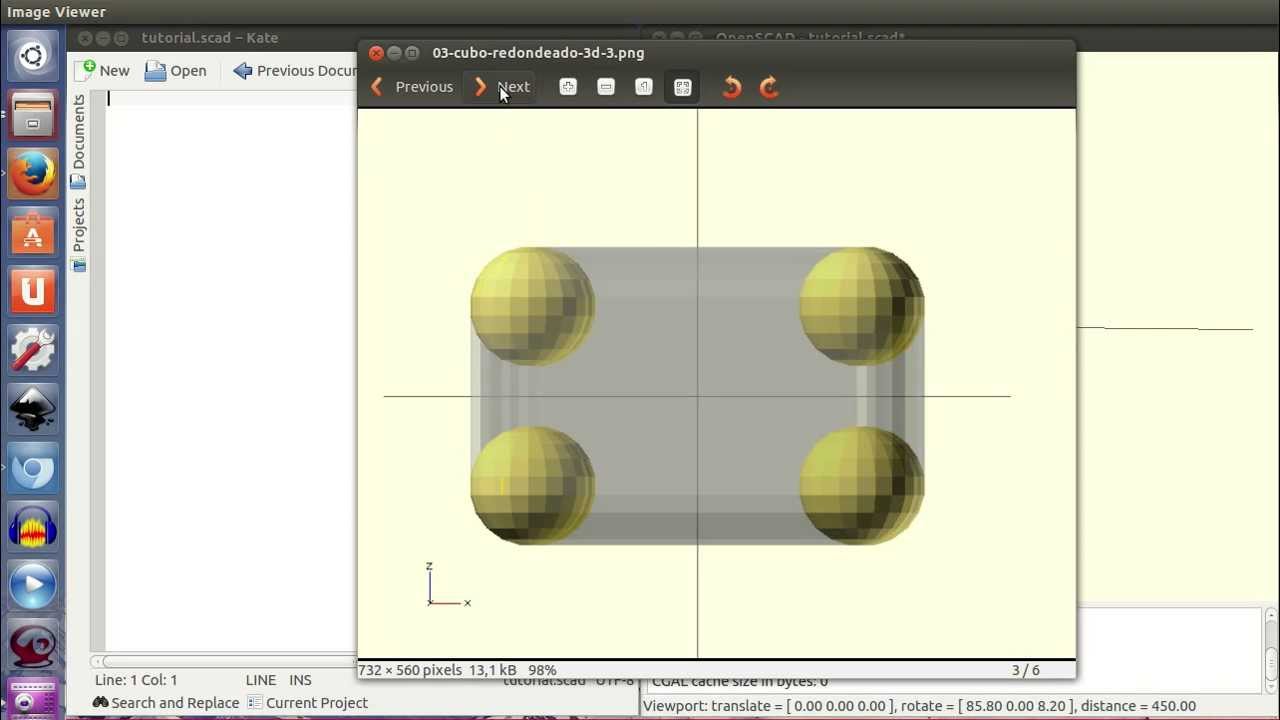Launch Files manager from dock

click(x=33, y=114)
